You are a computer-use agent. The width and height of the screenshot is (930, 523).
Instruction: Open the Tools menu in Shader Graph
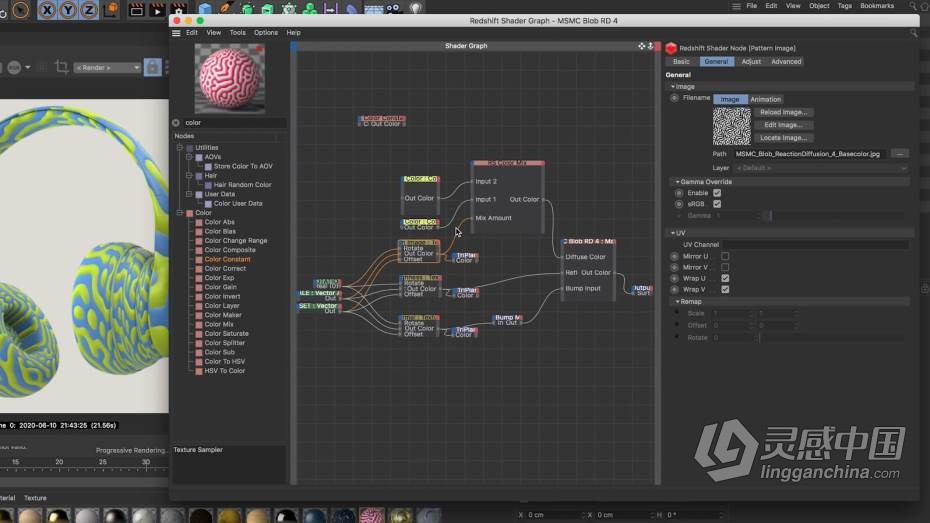(237, 33)
